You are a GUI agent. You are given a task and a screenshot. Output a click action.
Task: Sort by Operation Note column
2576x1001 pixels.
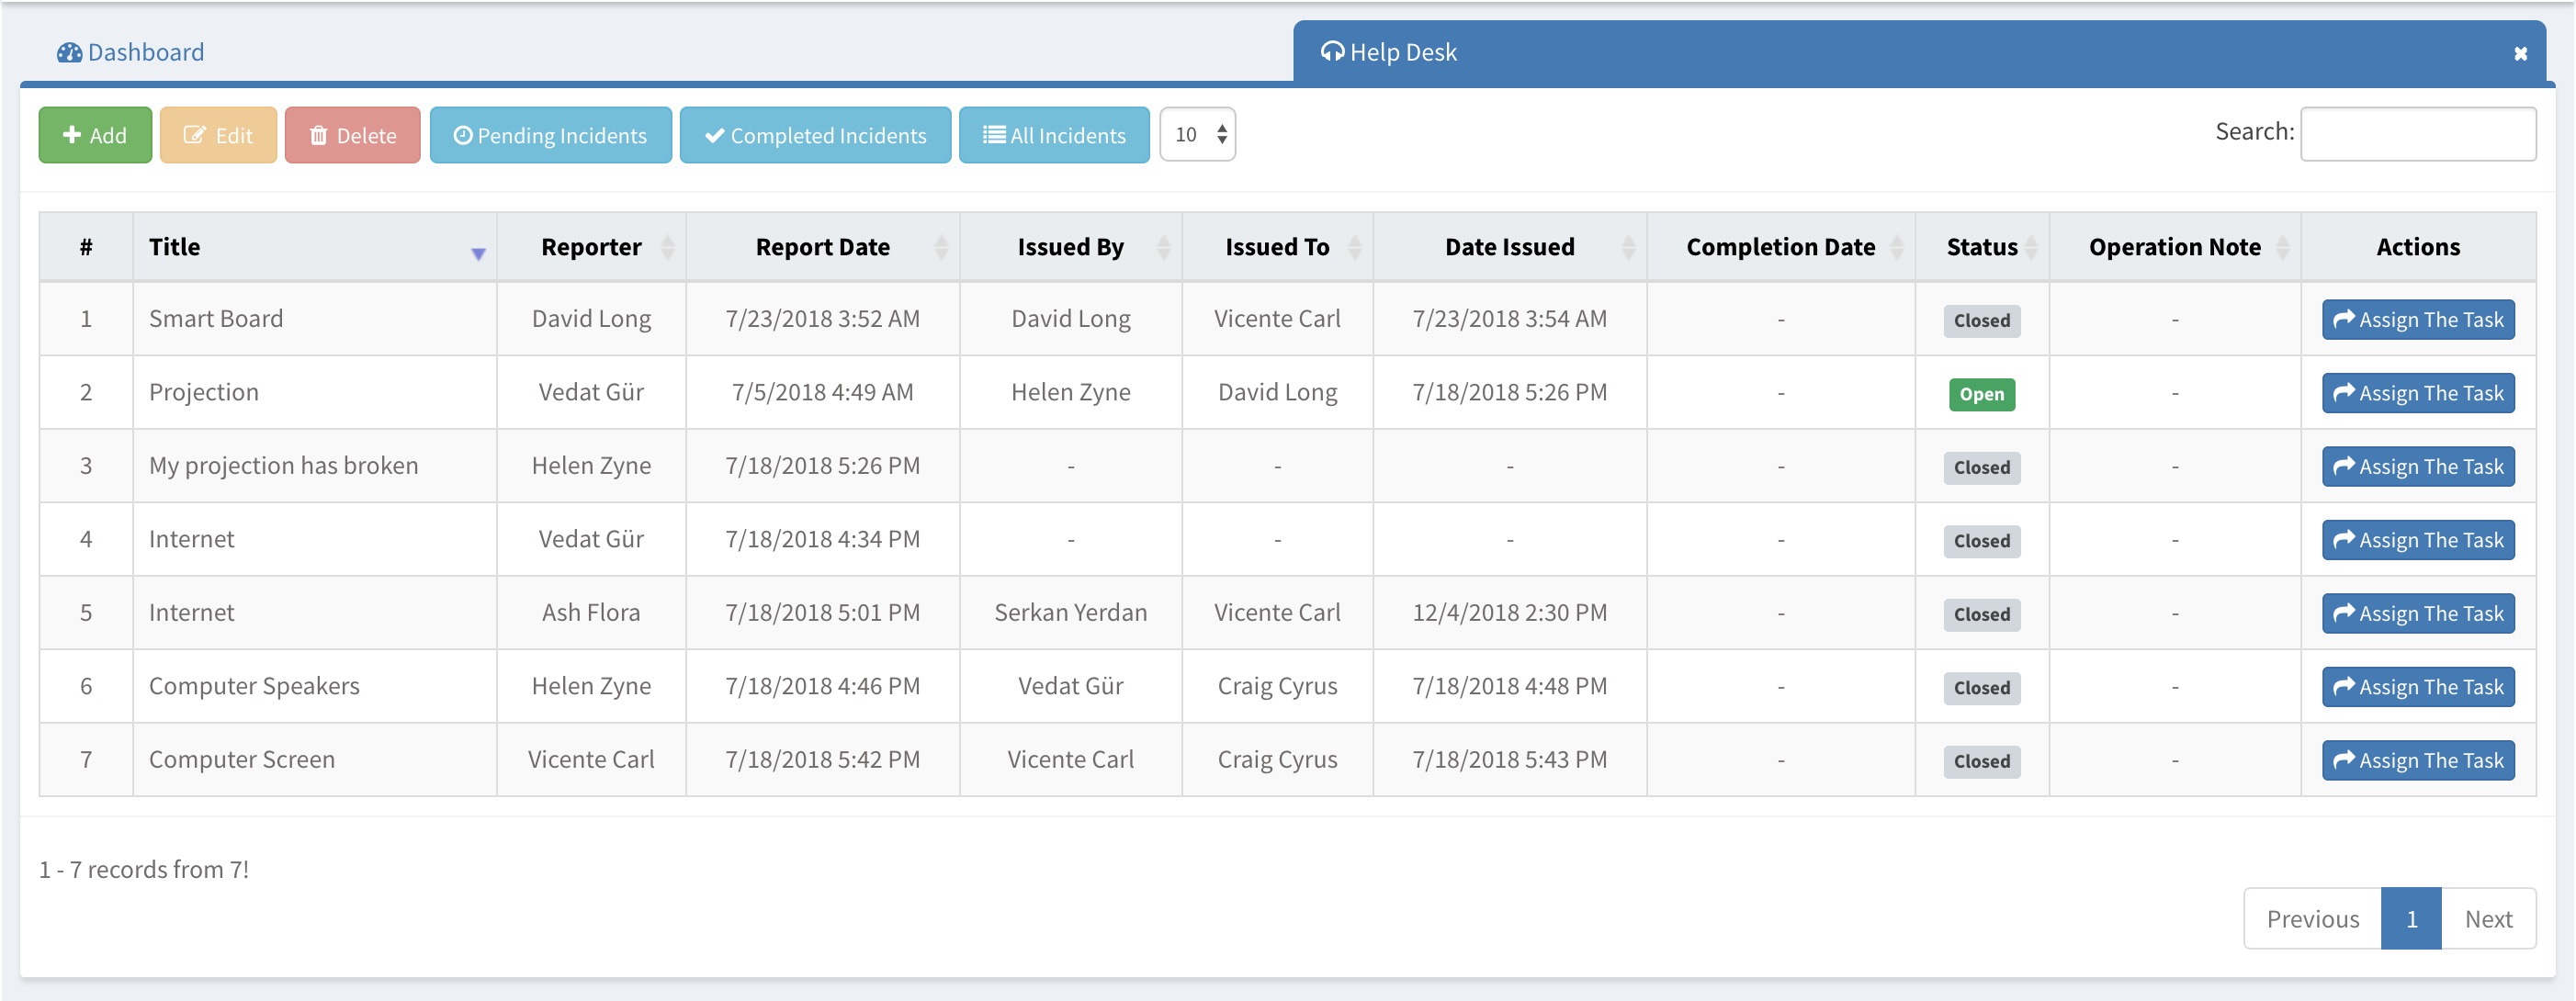(2174, 247)
